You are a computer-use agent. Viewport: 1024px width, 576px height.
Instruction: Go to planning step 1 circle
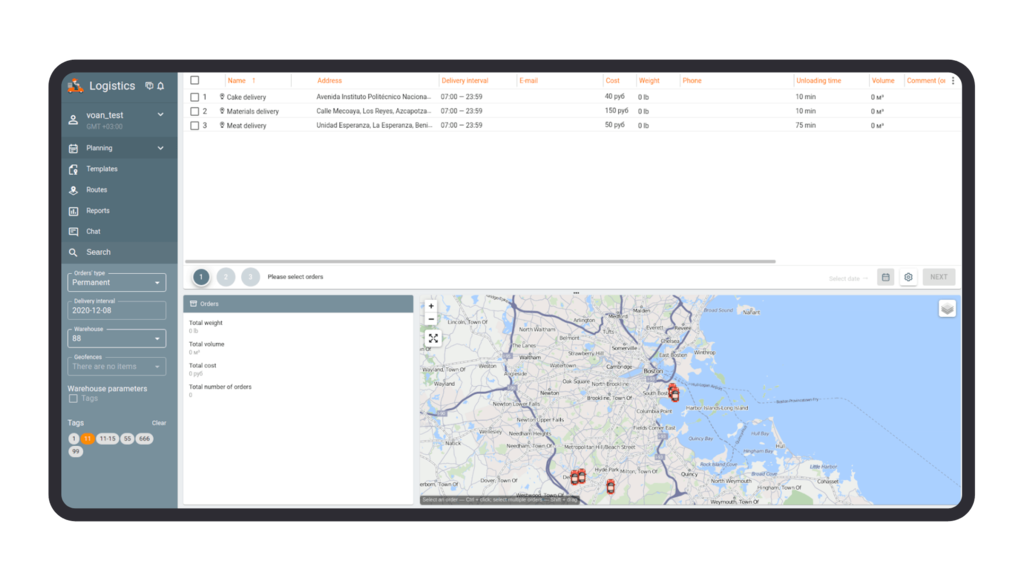(201, 277)
